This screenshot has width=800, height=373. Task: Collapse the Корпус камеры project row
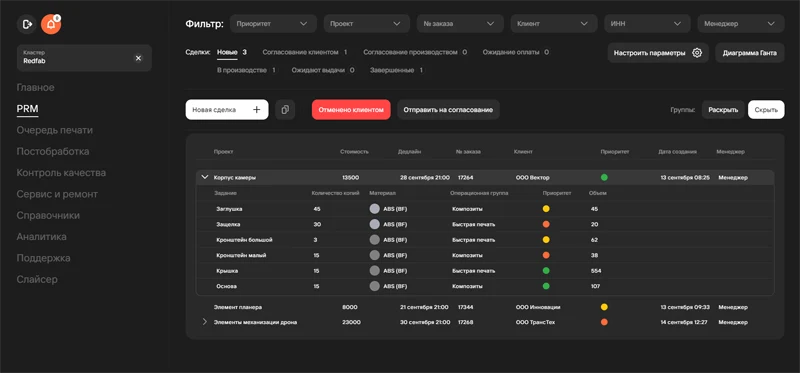(x=205, y=177)
